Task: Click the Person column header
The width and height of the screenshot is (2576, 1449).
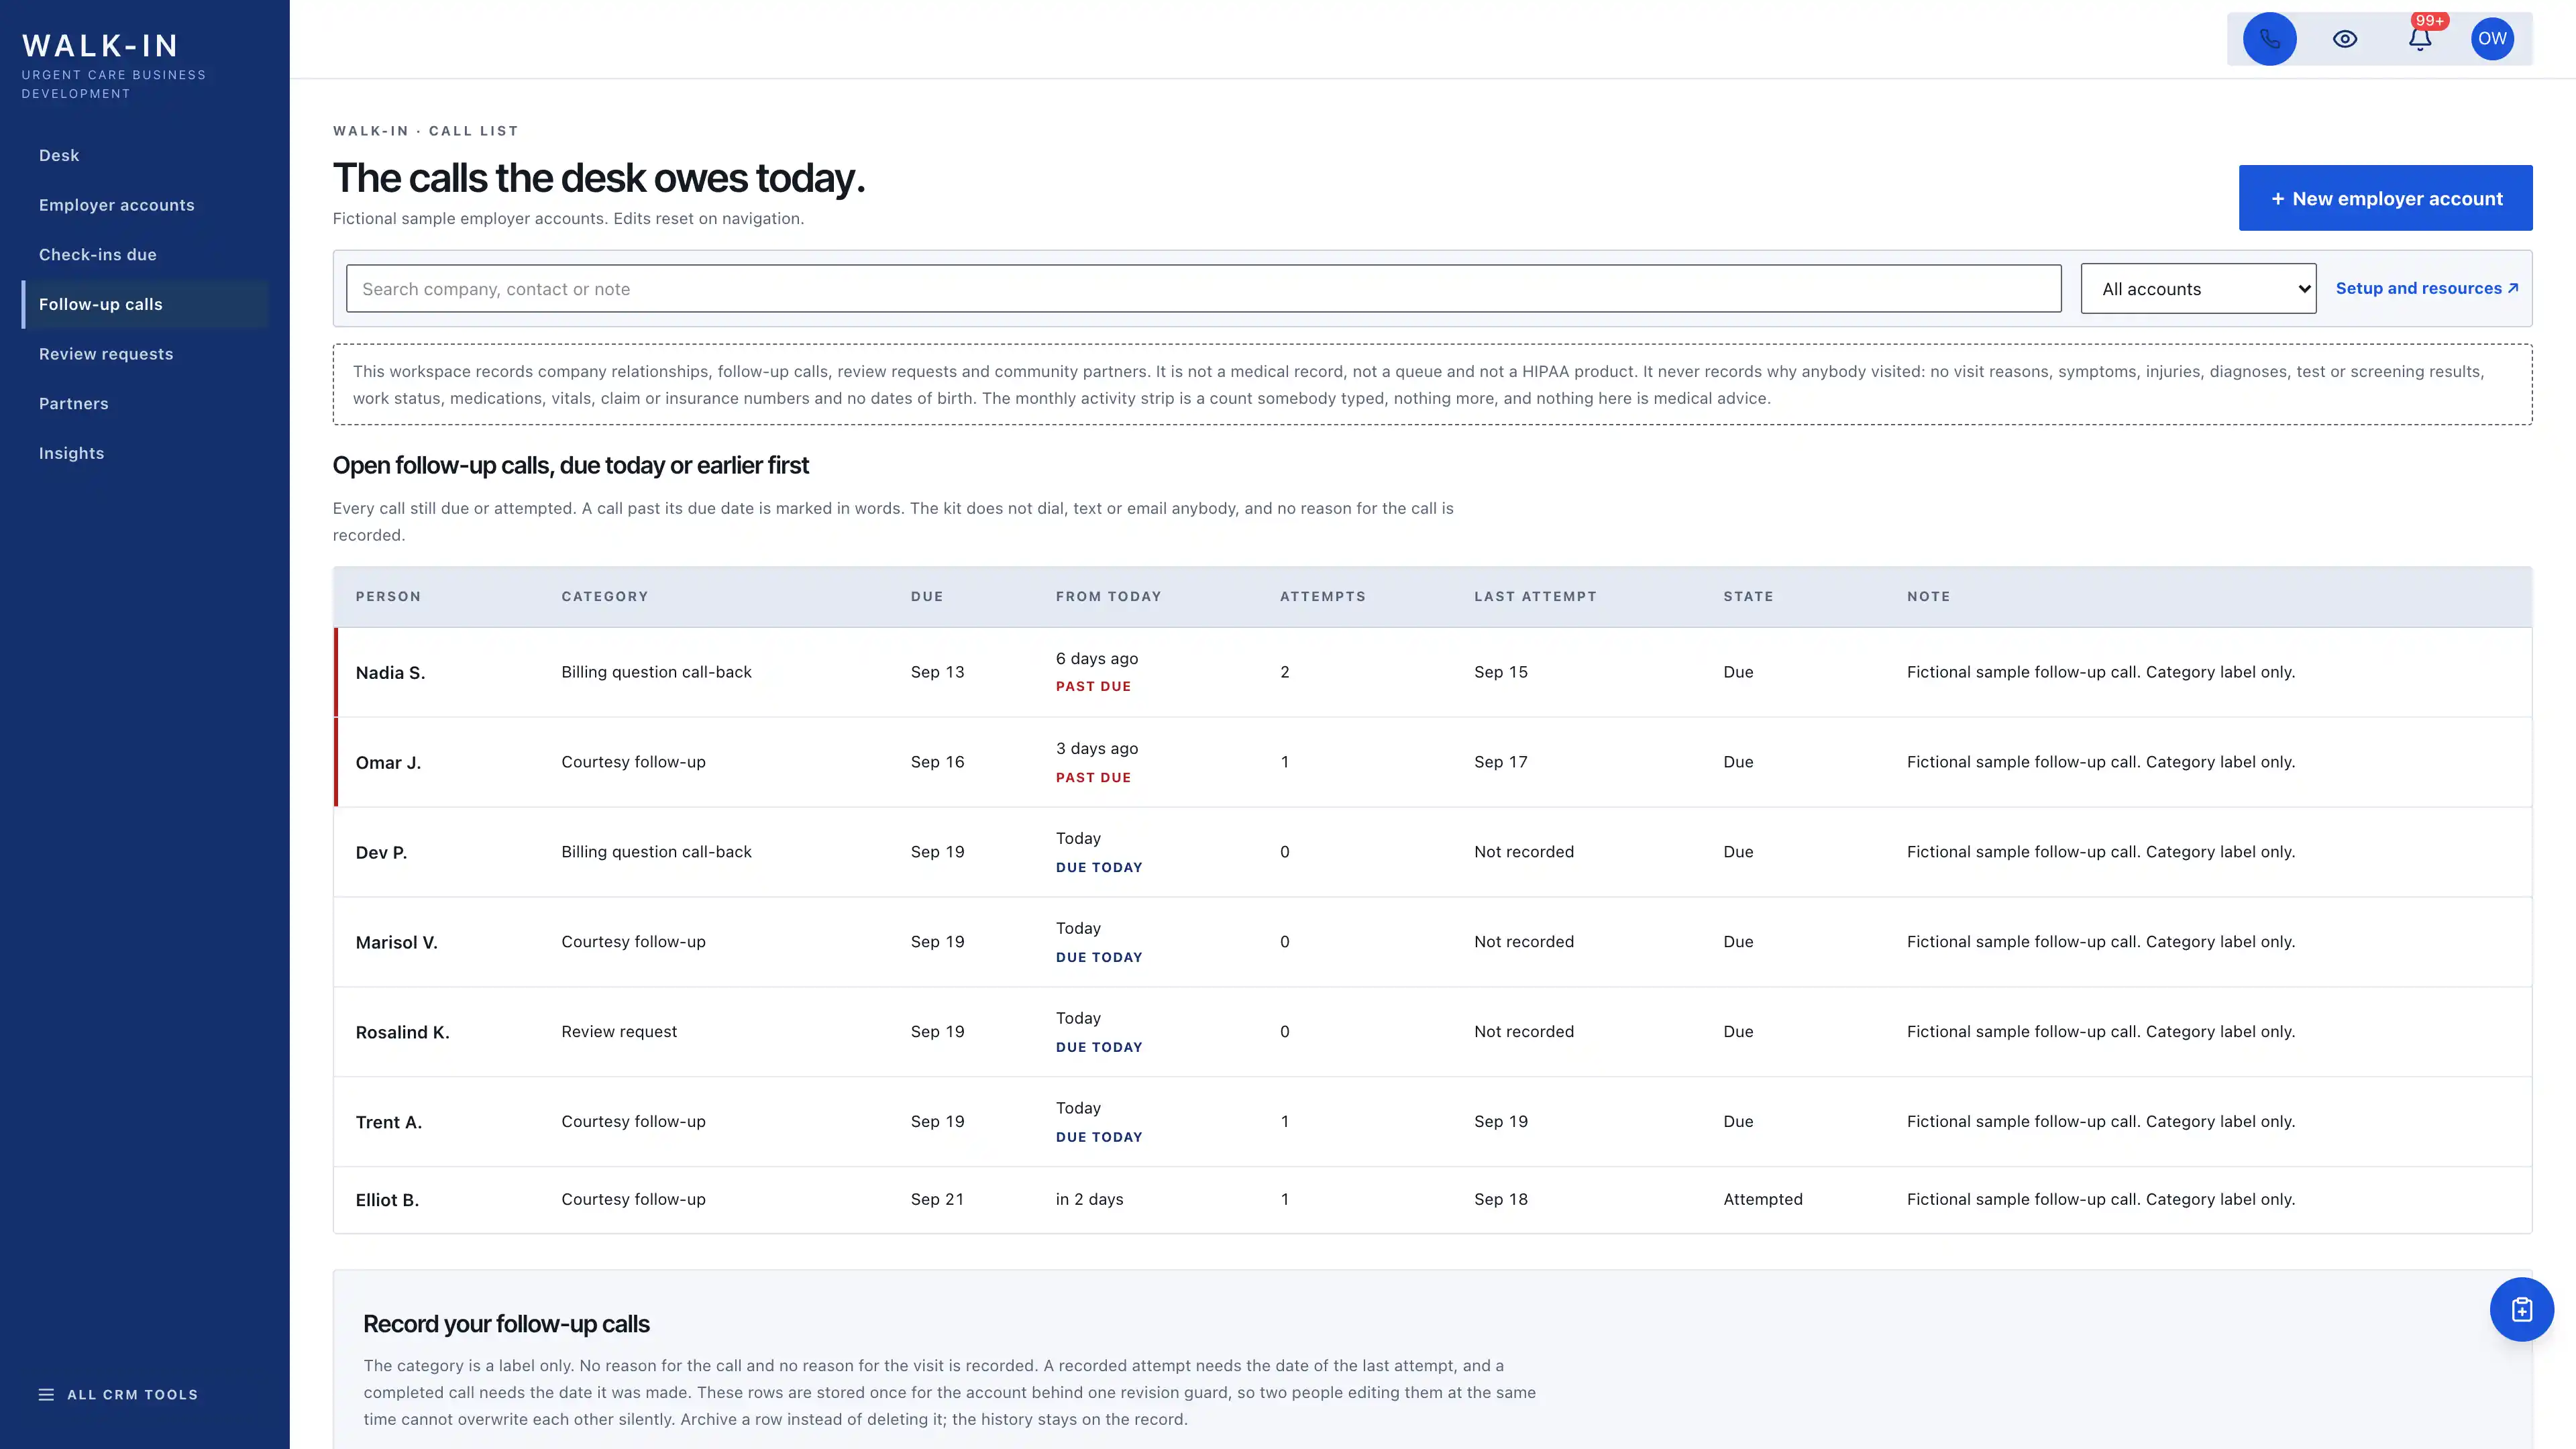Action: tap(388, 597)
